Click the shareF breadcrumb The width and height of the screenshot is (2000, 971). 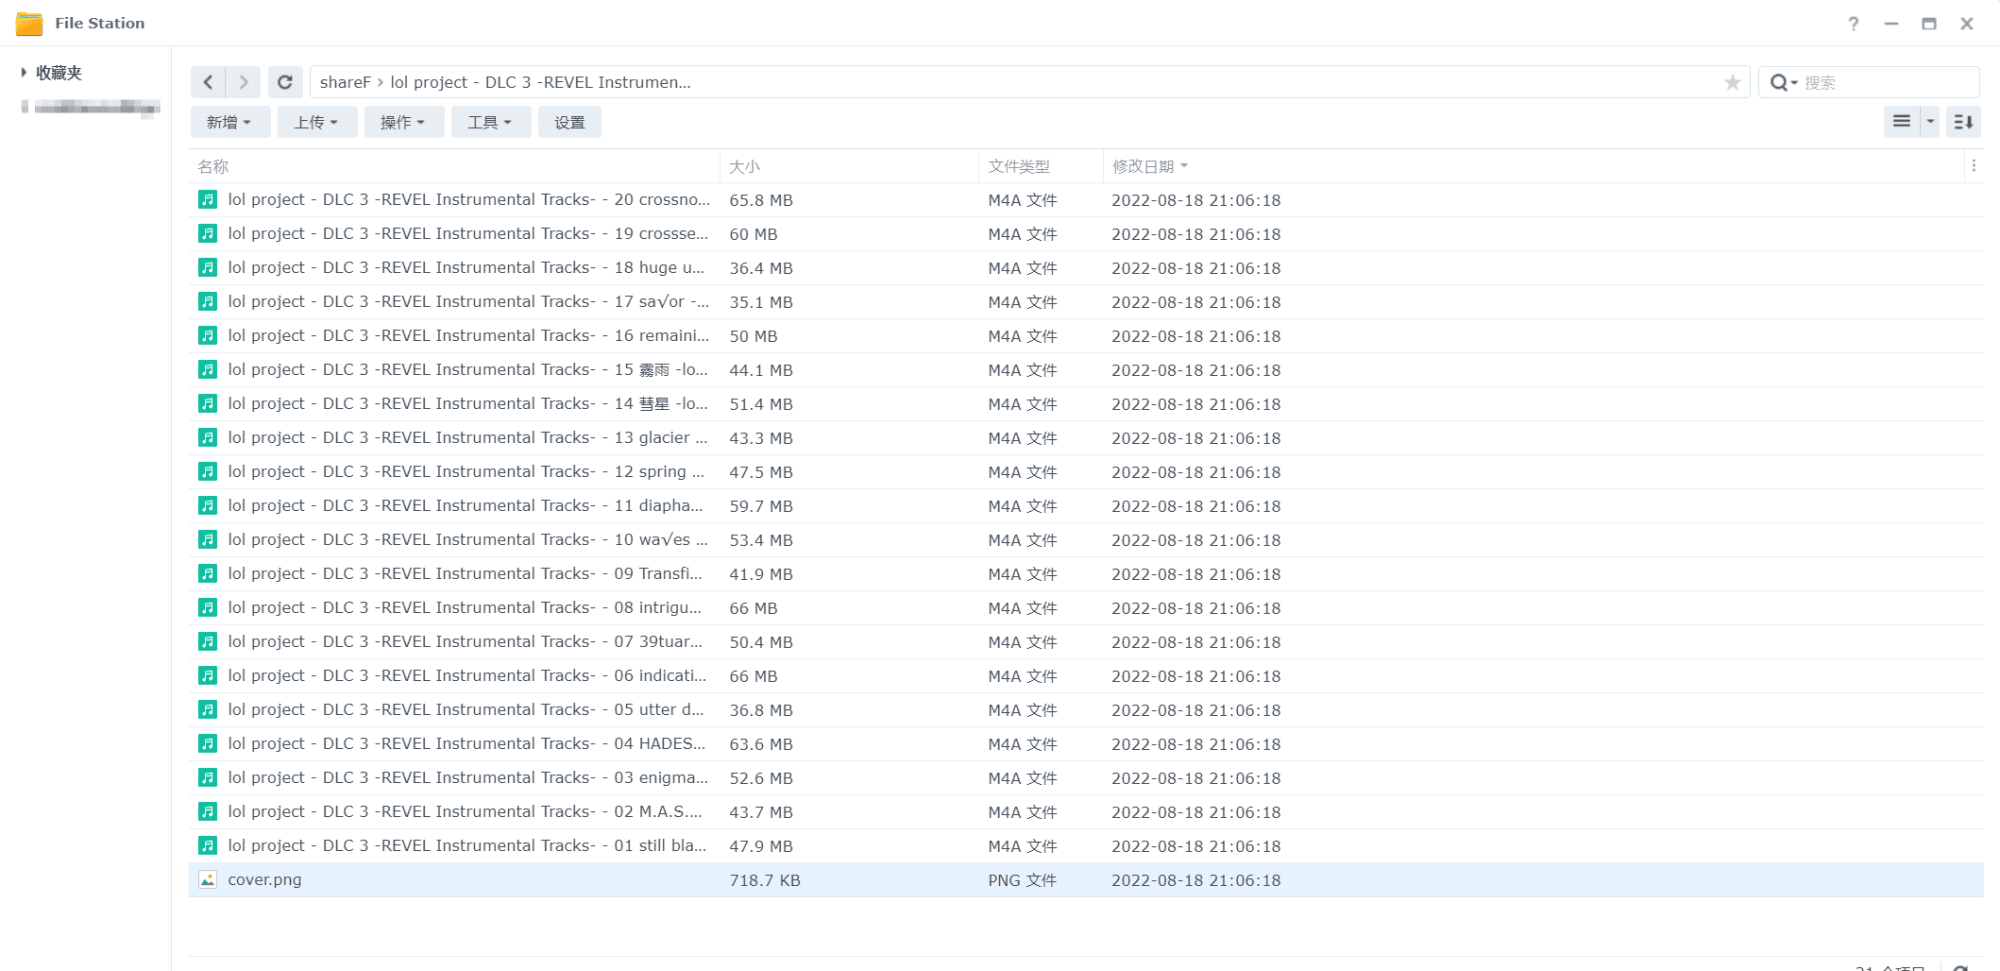345,82
